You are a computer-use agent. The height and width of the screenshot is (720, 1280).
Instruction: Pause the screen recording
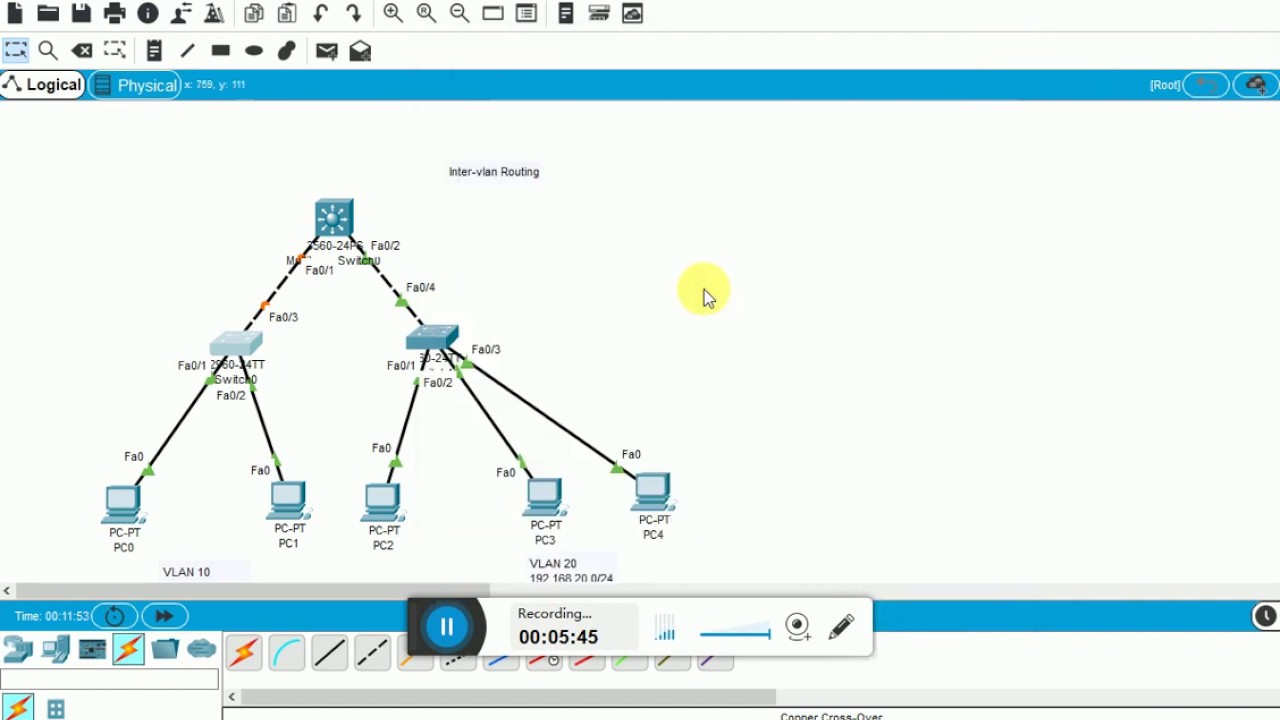point(446,627)
